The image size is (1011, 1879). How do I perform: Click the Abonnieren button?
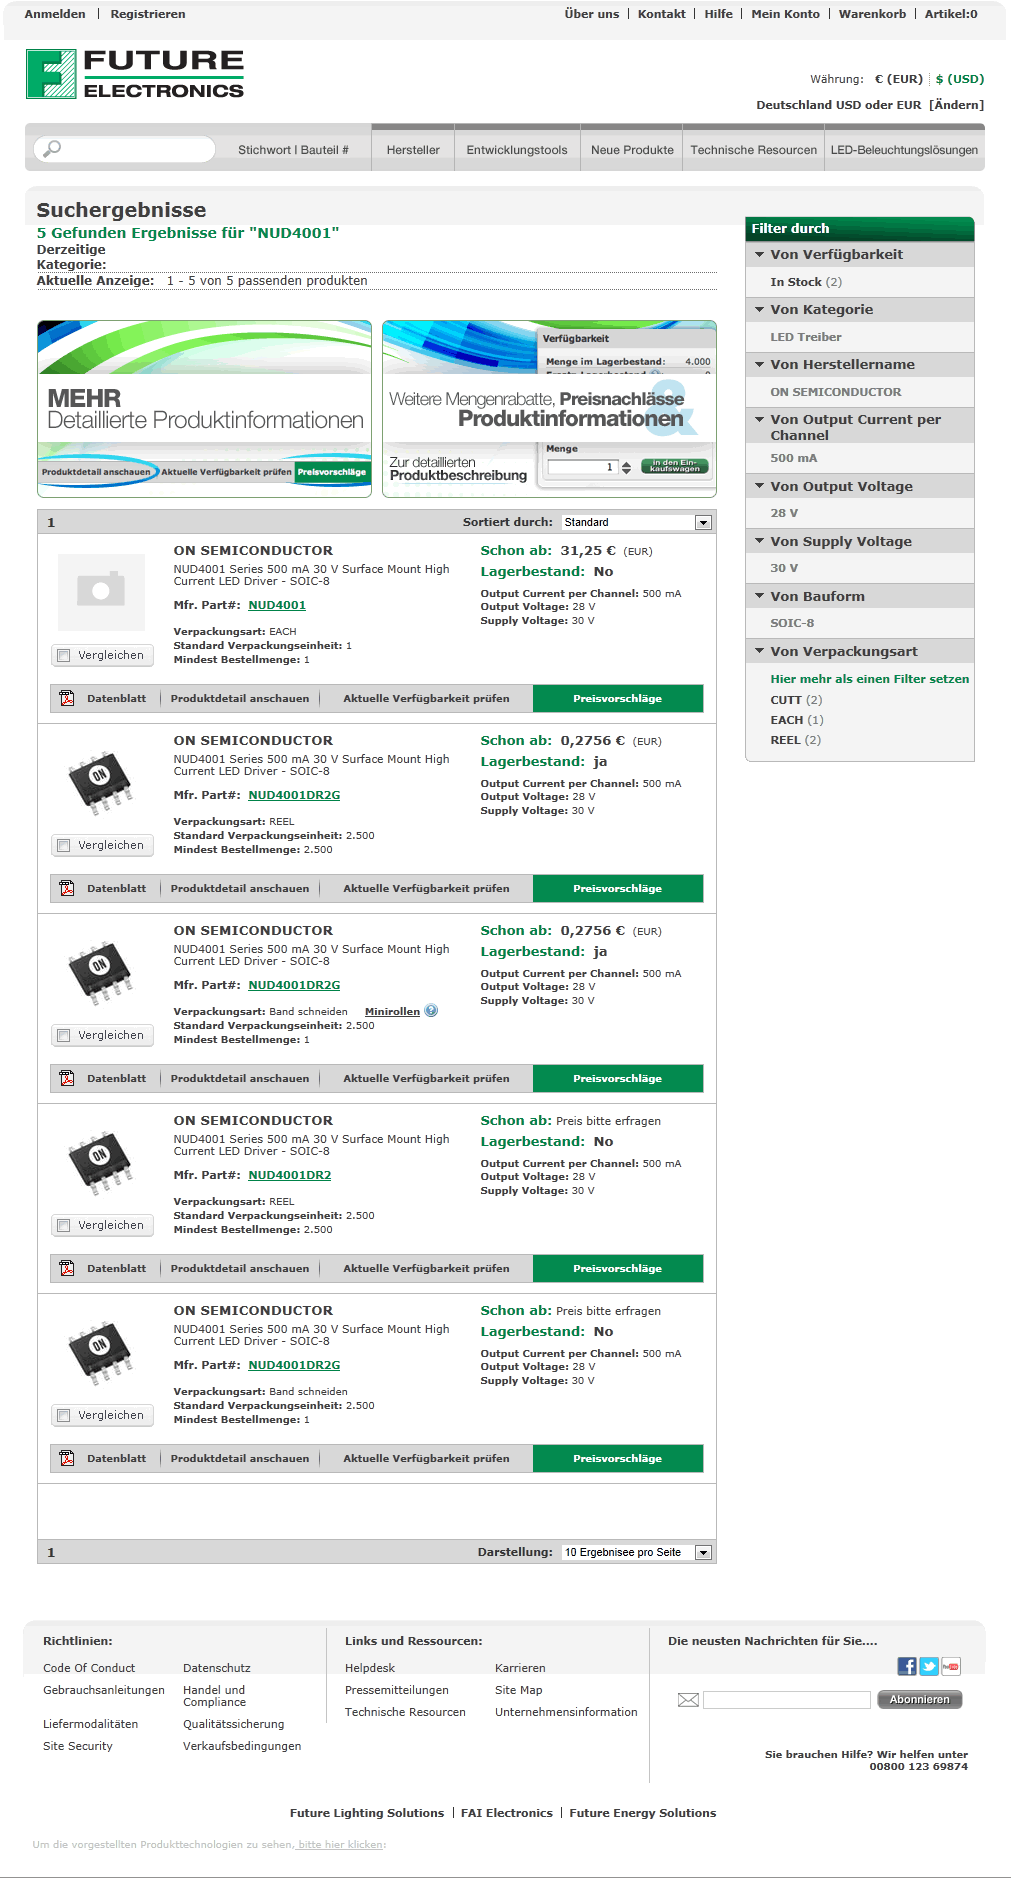919,1700
